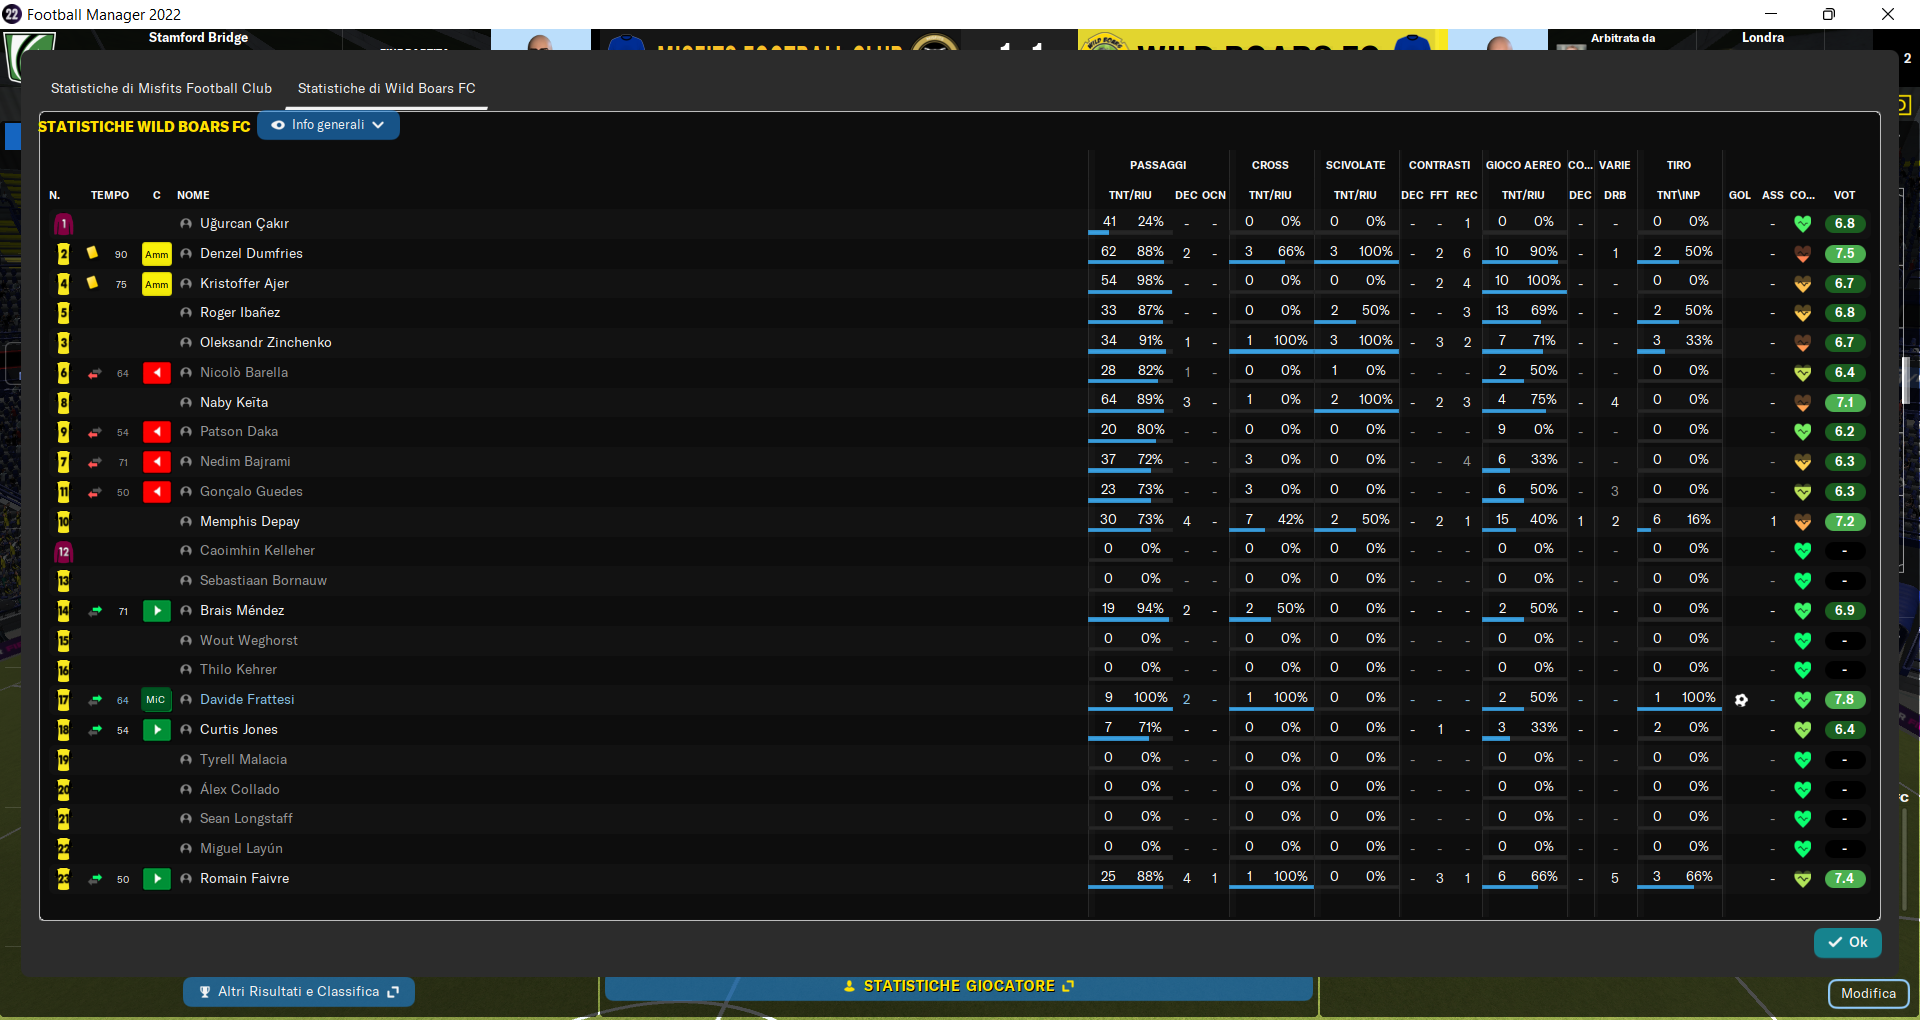Click Romain Faivre condition heart icon
The width and height of the screenshot is (1920, 1020).
1802,879
